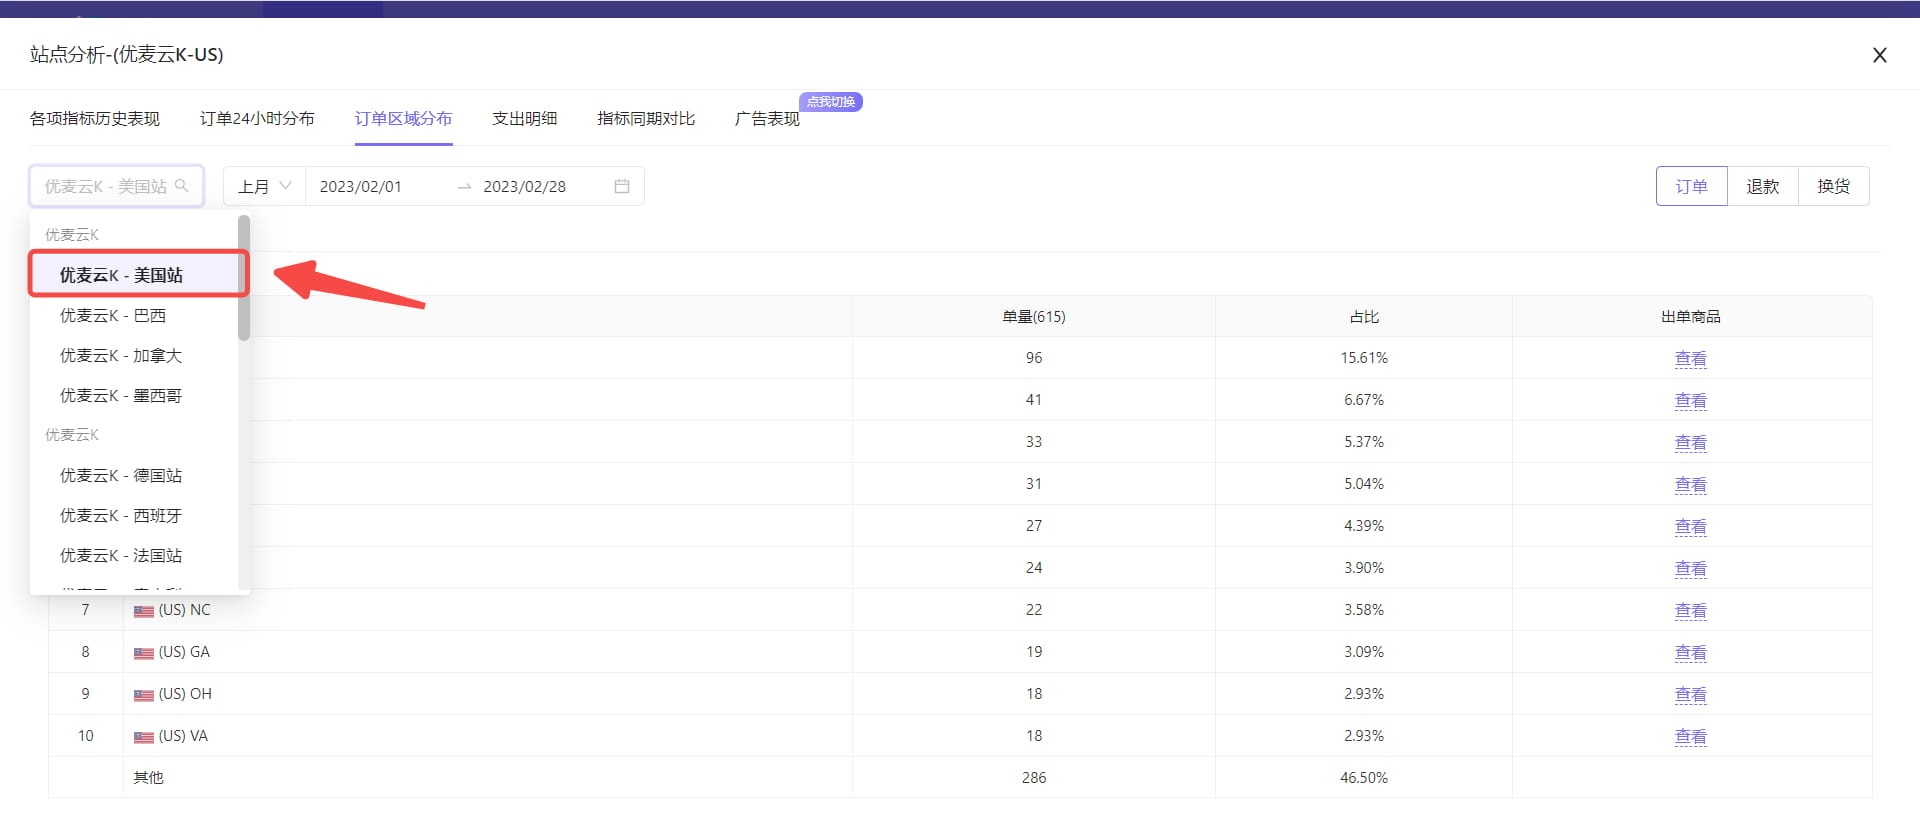The width and height of the screenshot is (1920, 826).
Task: Click the 点我切换 badge on 广告表现
Action: [x=831, y=102]
